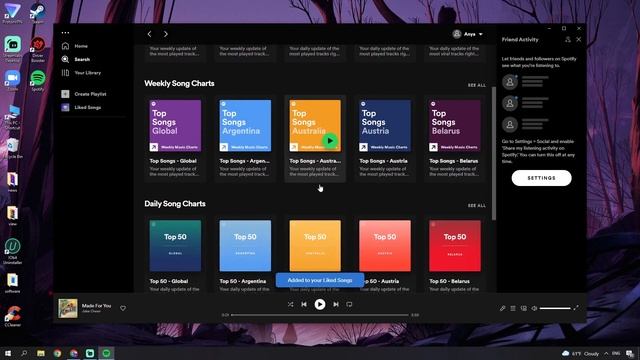This screenshot has width=640, height=360.
Task: Open Search in the sidebar
Action: tap(76, 60)
